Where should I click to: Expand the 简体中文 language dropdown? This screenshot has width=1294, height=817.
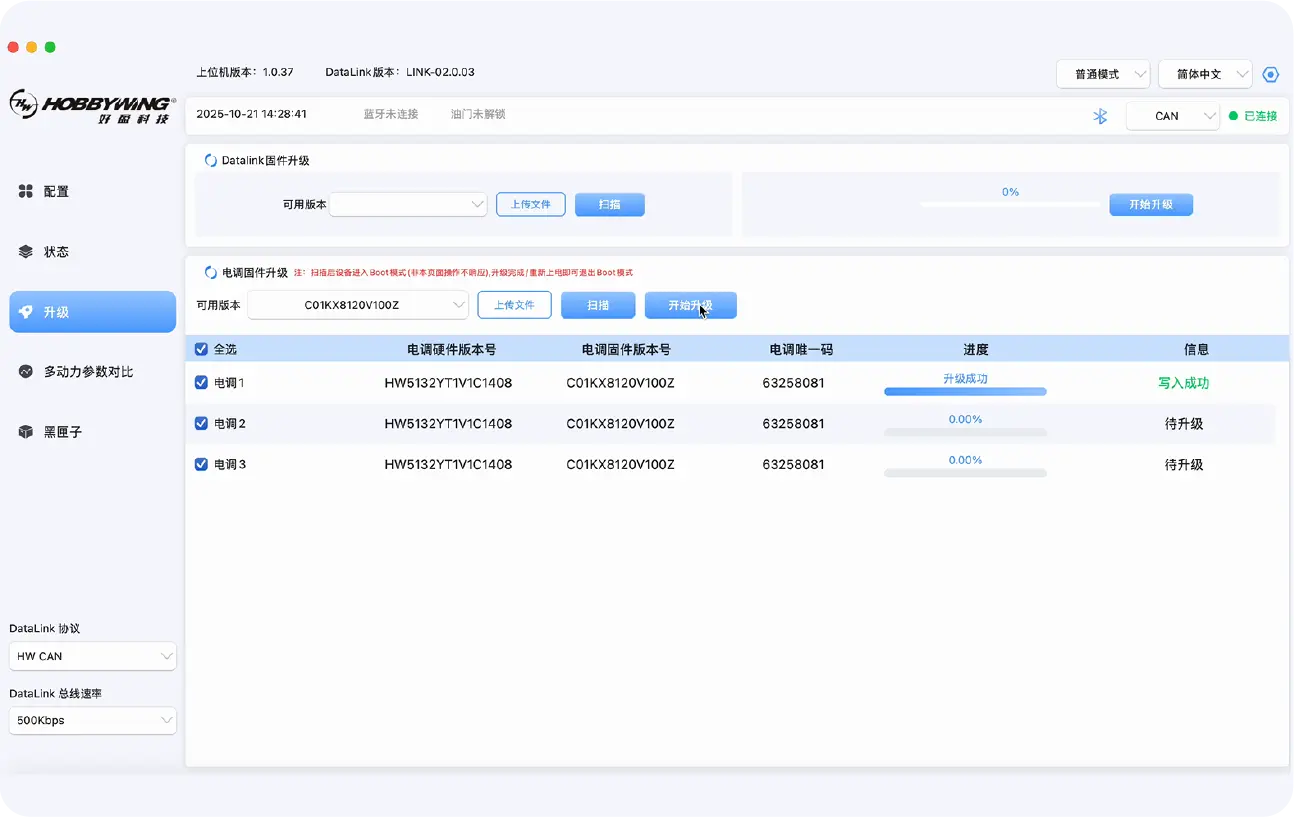coord(1204,75)
